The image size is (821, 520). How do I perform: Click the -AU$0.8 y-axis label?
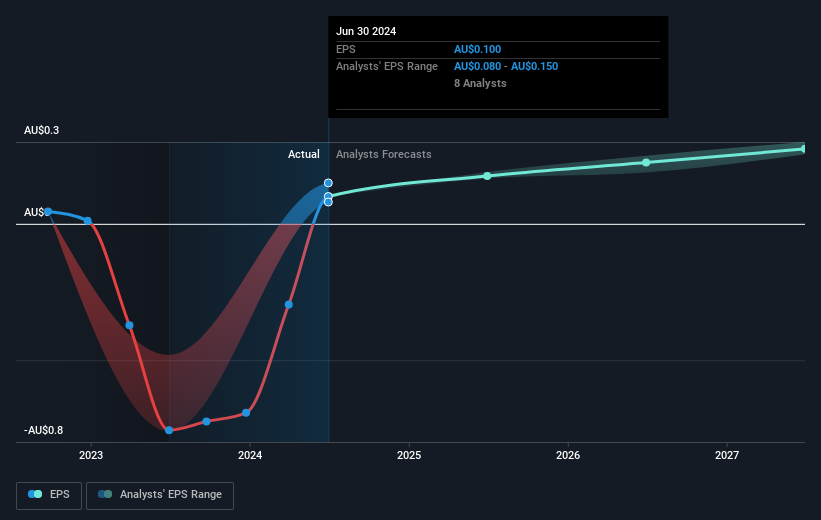click(x=43, y=430)
